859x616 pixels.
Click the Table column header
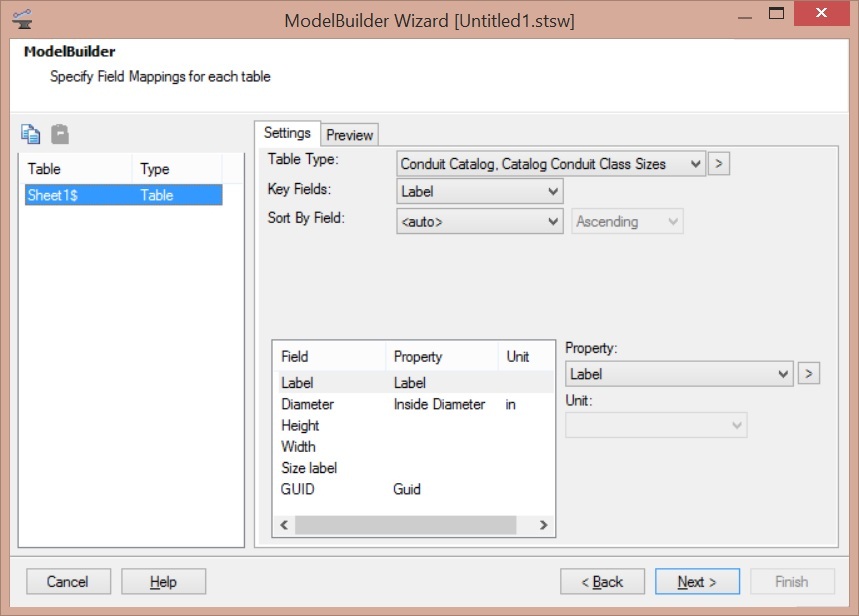coord(77,169)
